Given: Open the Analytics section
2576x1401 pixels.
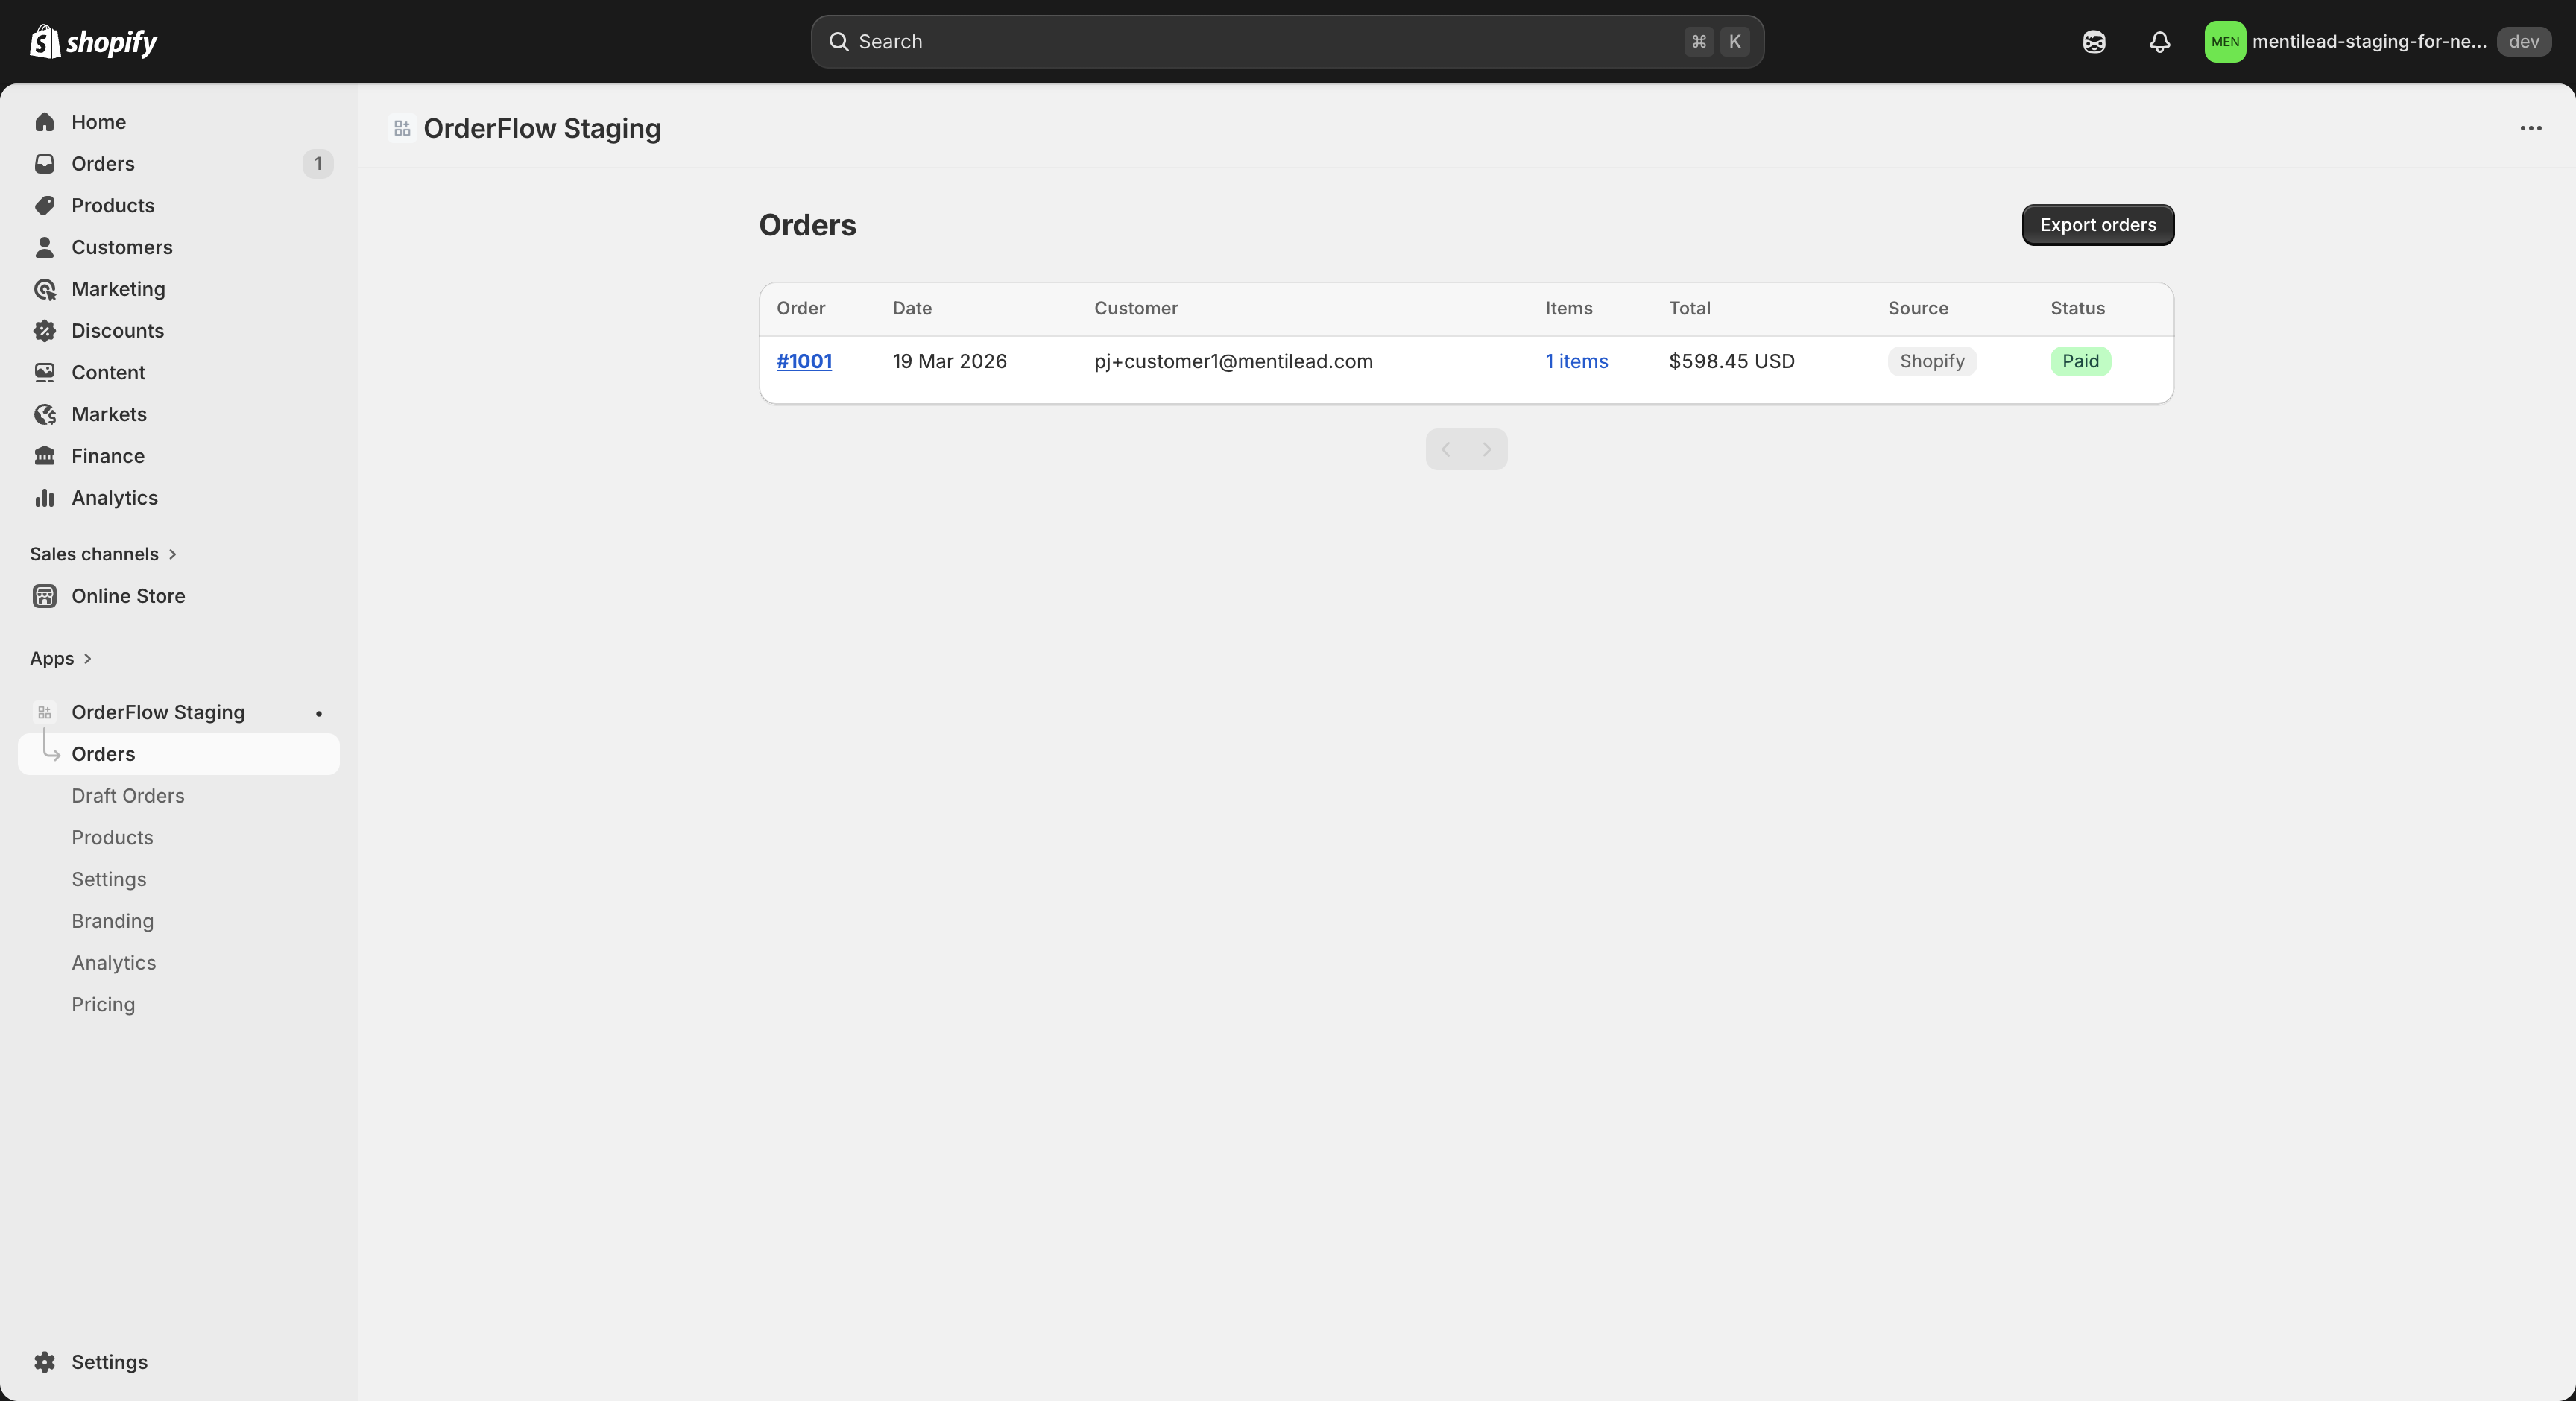Looking at the screenshot, I should (113, 497).
